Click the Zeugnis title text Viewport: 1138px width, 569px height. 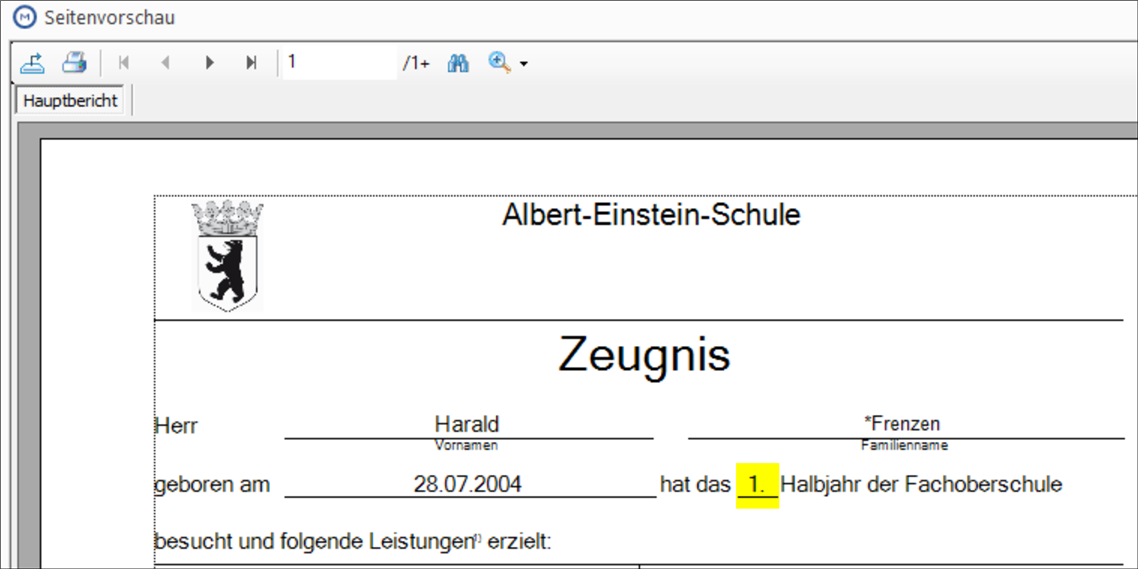[644, 355]
